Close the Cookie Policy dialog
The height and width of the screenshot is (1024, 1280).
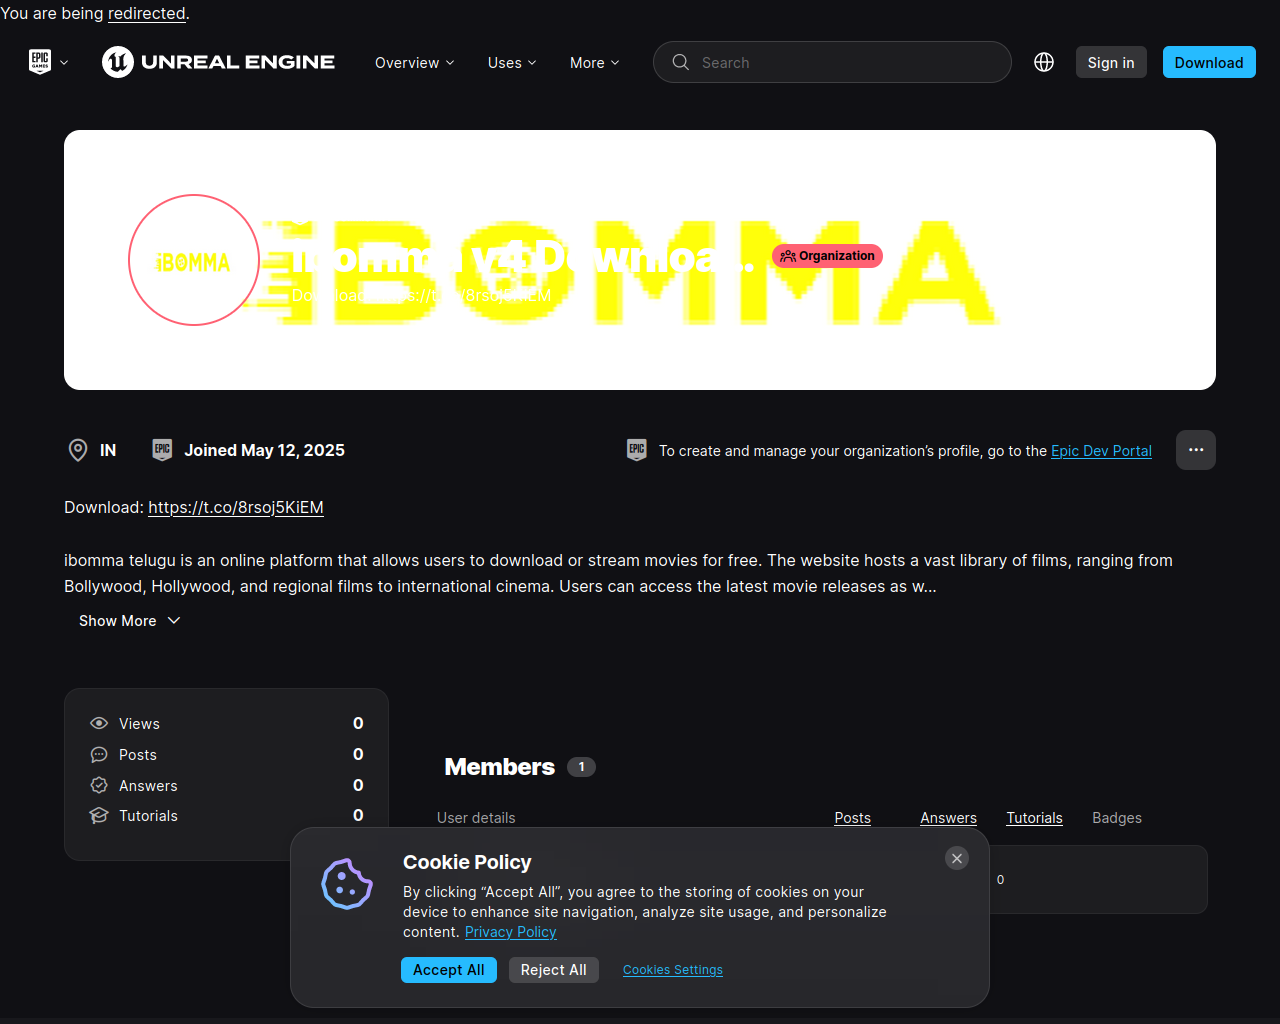pos(957,858)
